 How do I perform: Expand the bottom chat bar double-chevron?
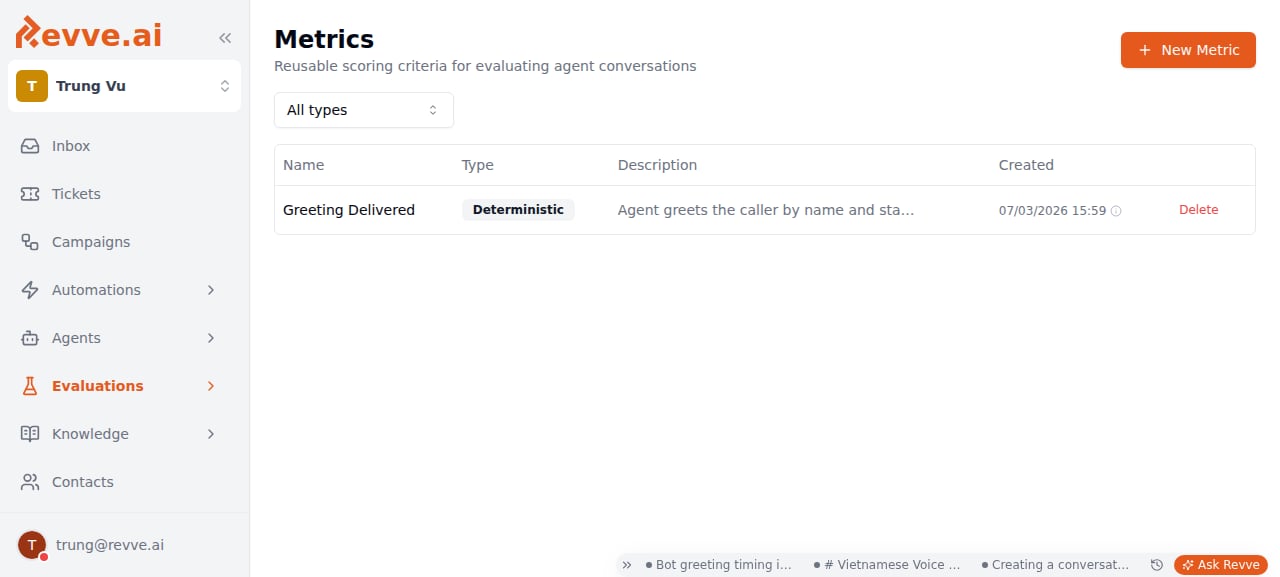point(627,565)
